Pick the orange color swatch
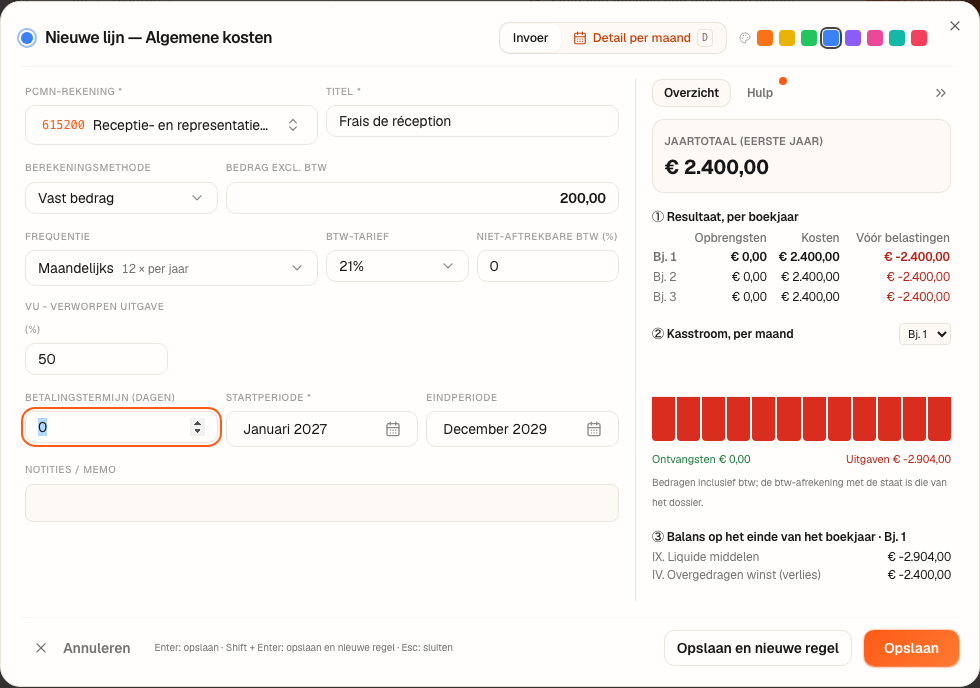The image size is (980, 688). click(765, 38)
